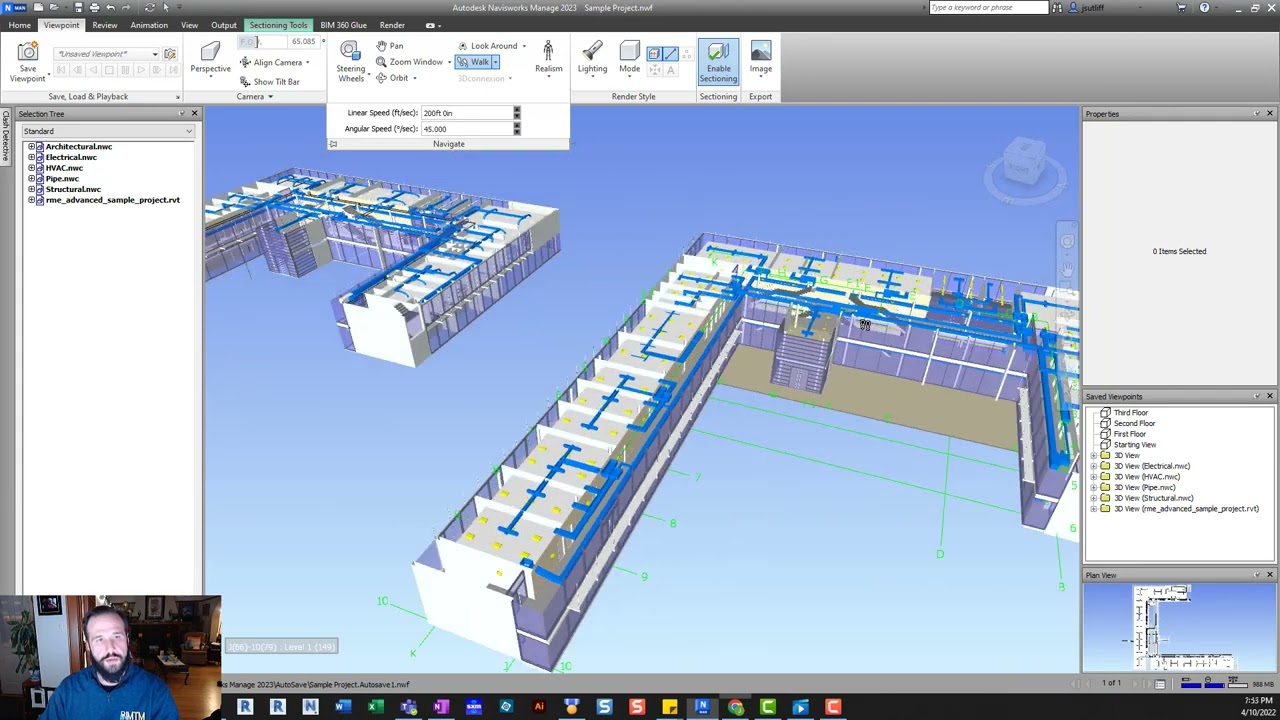
Task: Activate the Walk tool
Action: 473,62
